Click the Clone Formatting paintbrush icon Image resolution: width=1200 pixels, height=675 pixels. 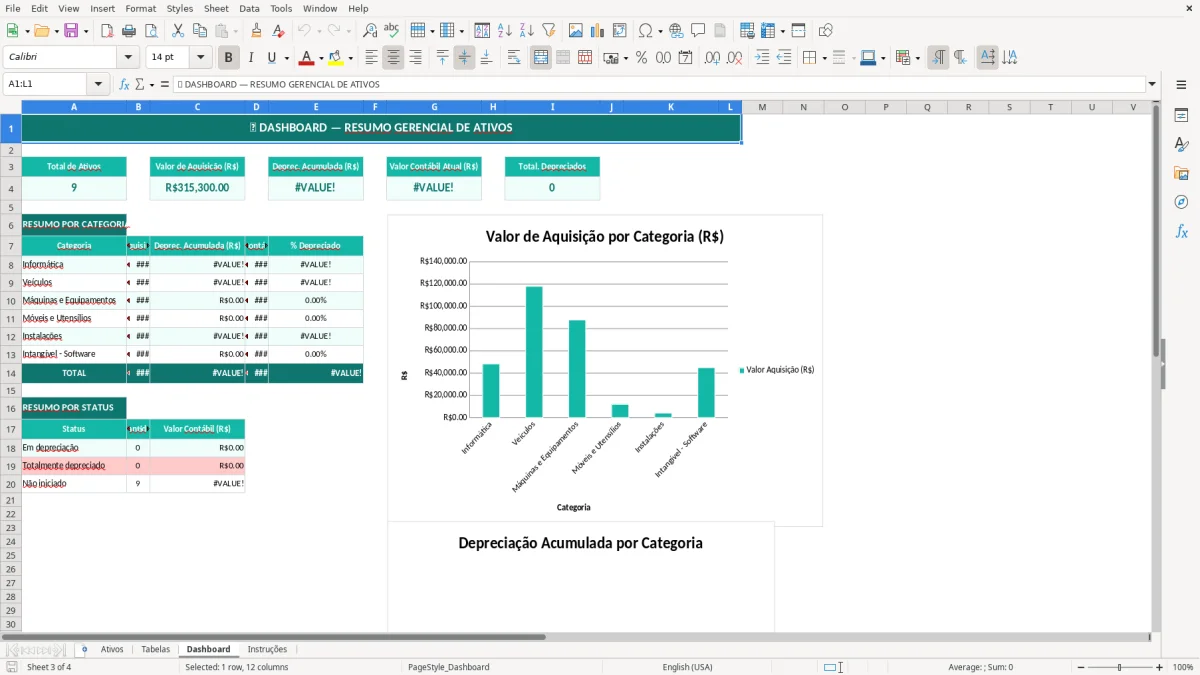click(x=256, y=30)
